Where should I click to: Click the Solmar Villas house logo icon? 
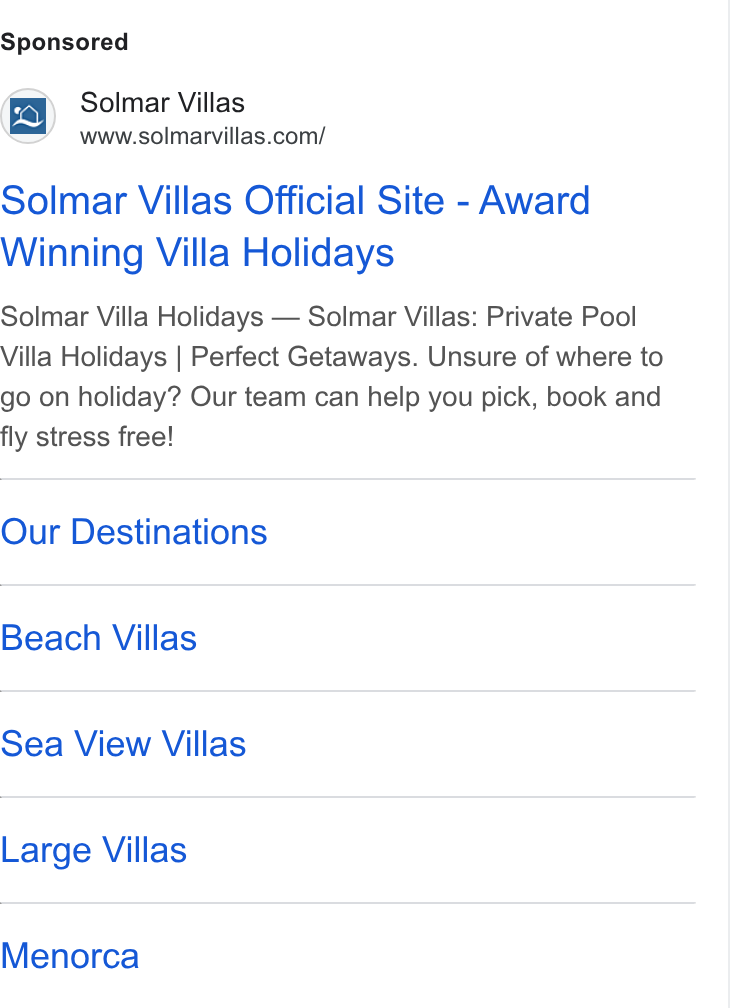point(28,116)
